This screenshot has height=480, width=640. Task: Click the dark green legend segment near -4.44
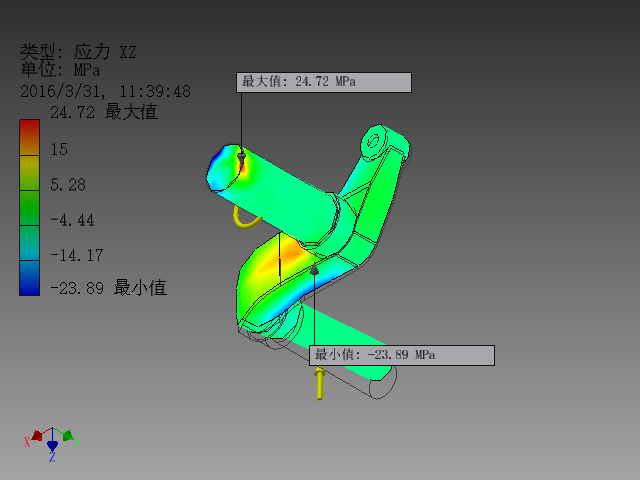tap(29, 208)
